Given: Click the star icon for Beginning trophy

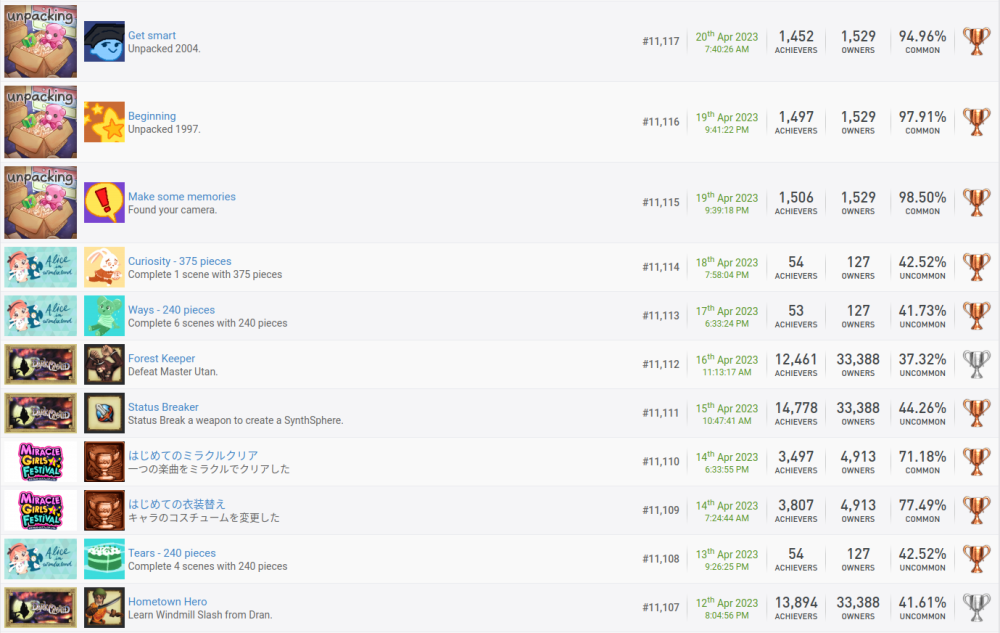Looking at the screenshot, I should click(x=104, y=122).
